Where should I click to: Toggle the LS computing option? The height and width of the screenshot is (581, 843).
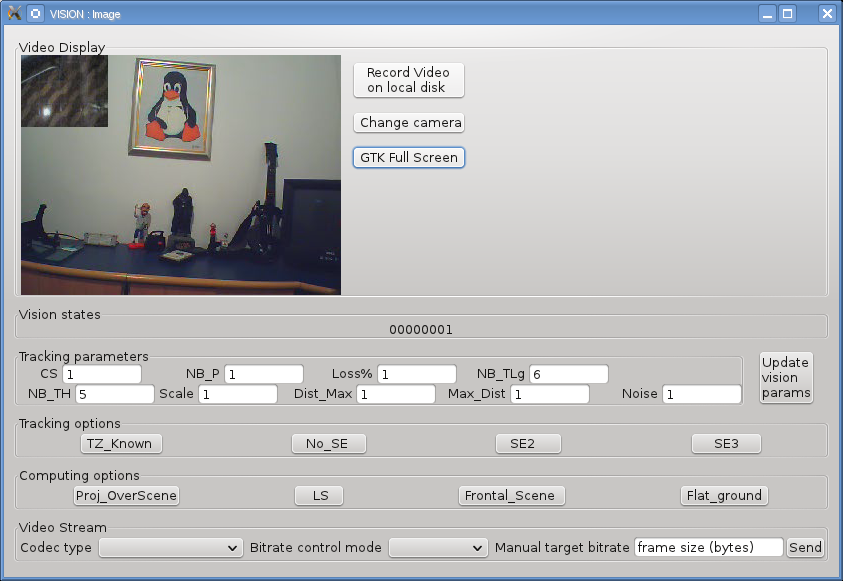(319, 496)
